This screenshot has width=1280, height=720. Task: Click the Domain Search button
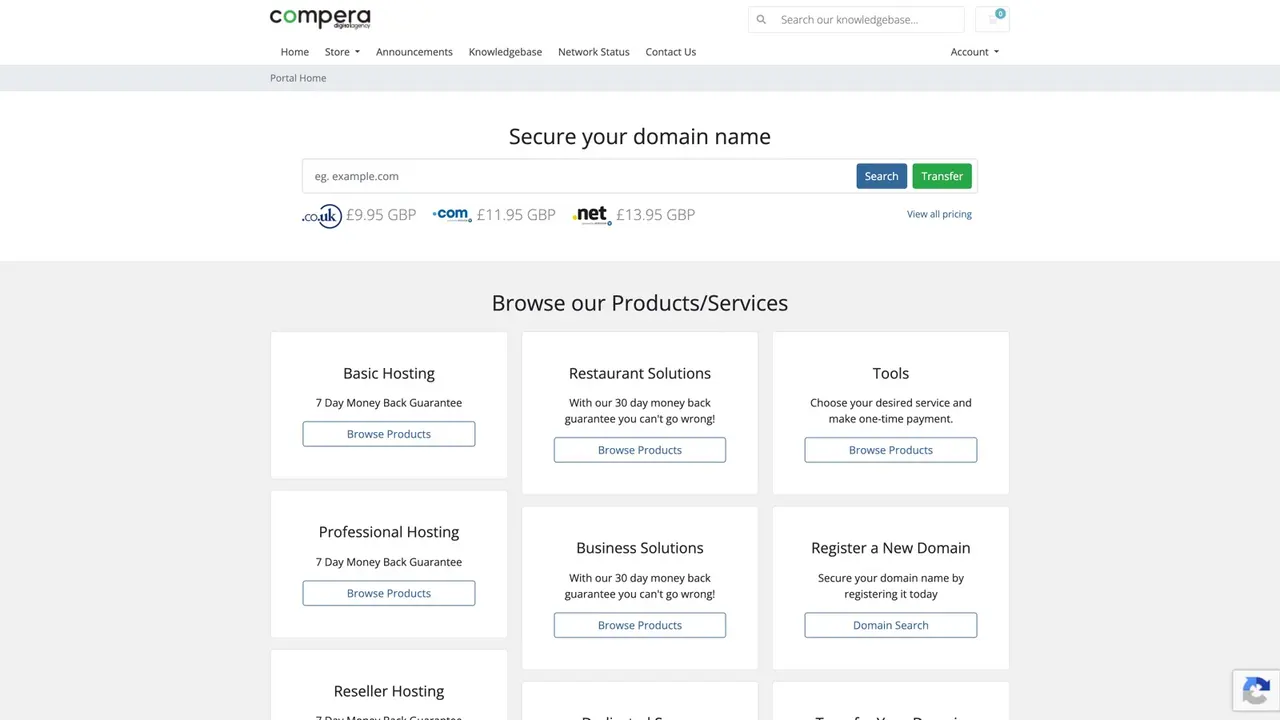[x=891, y=625]
